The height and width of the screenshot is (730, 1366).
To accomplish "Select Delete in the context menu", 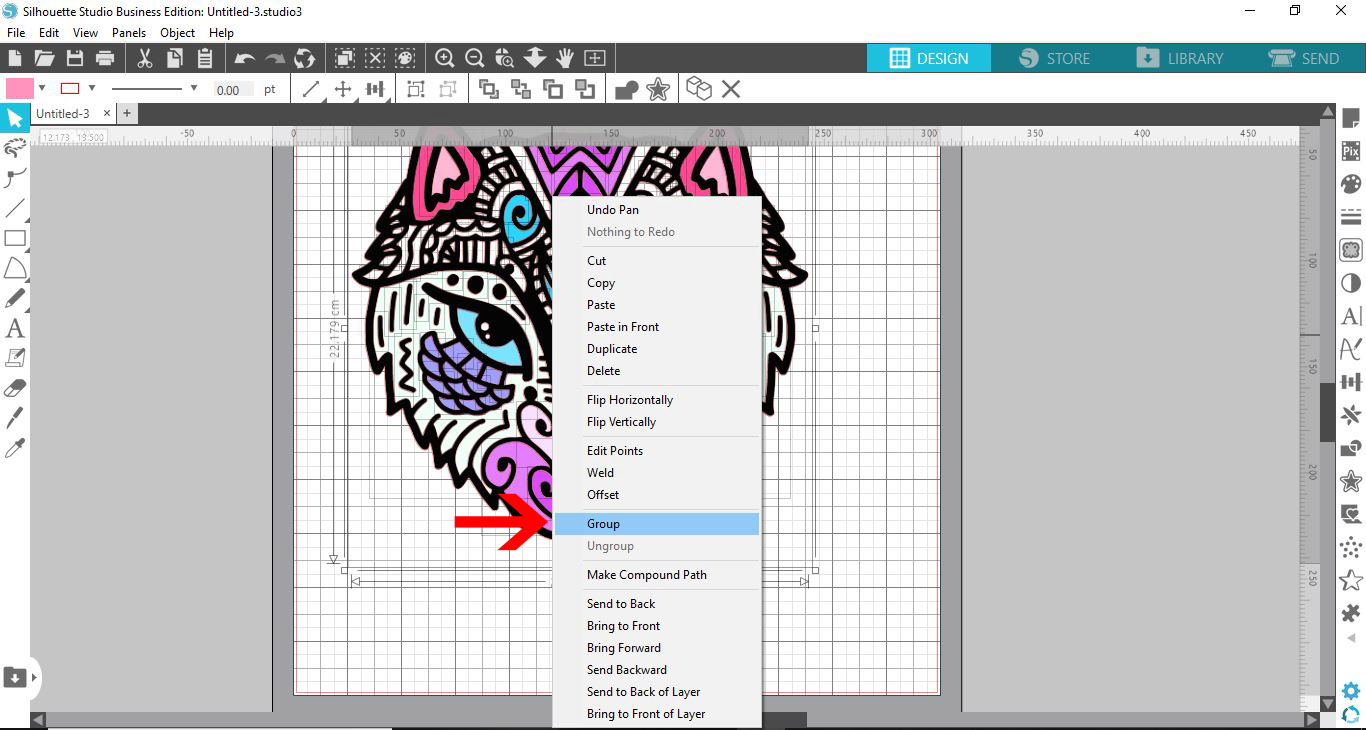I will [657, 371].
